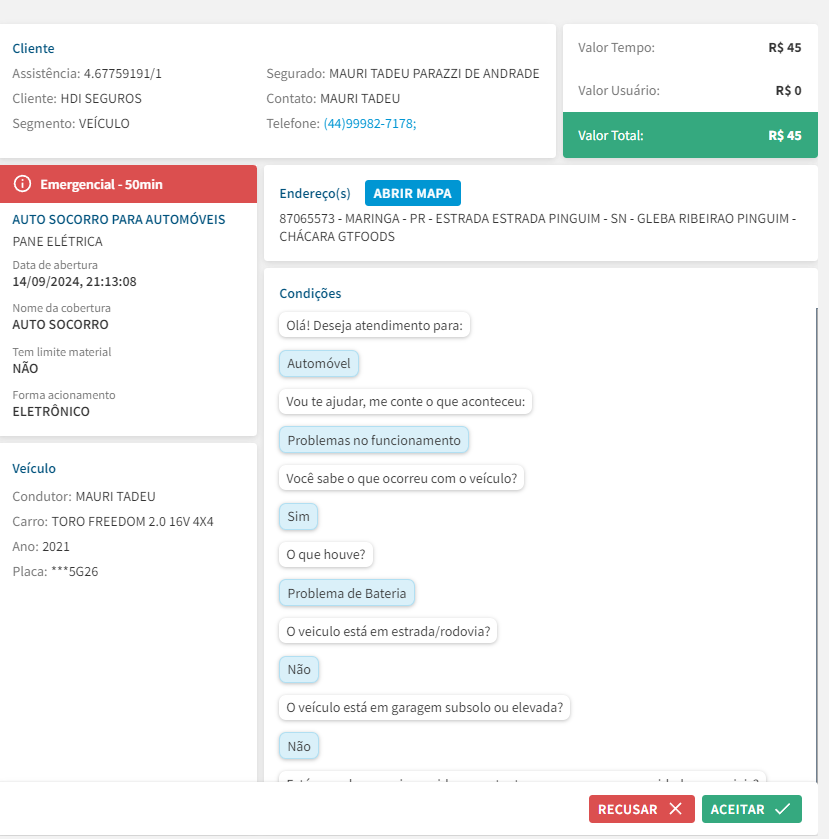Click the Veículo section header
Viewport: 829px width, 839px height.
point(34,468)
